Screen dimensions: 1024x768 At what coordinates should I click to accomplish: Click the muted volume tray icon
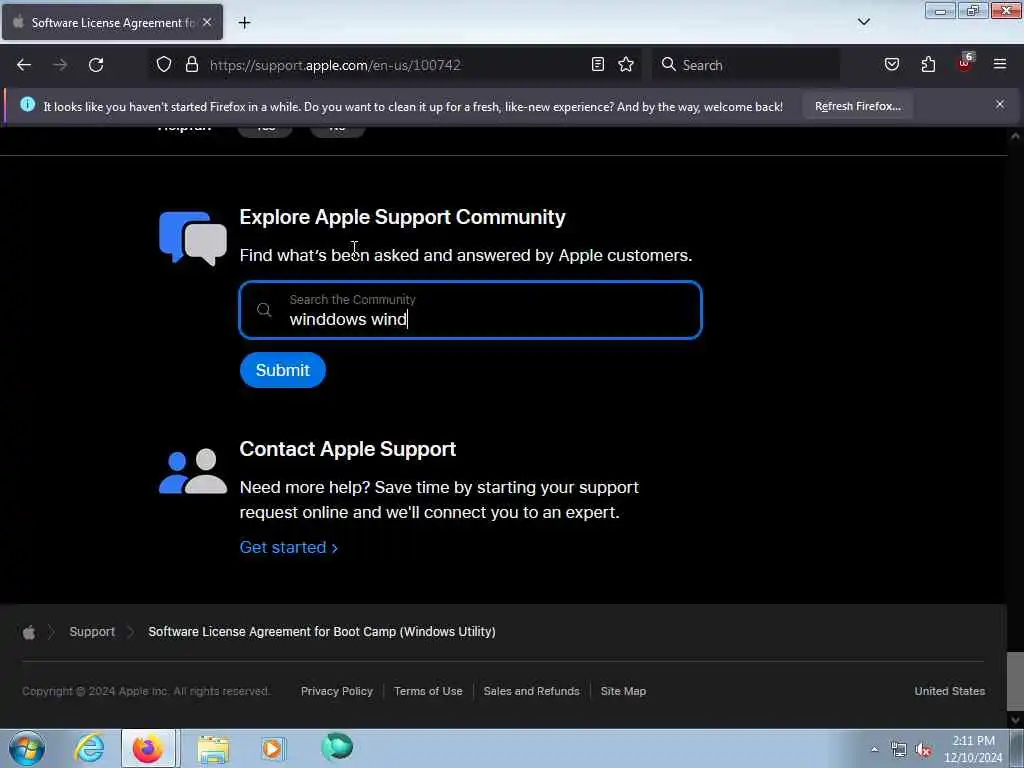point(923,749)
